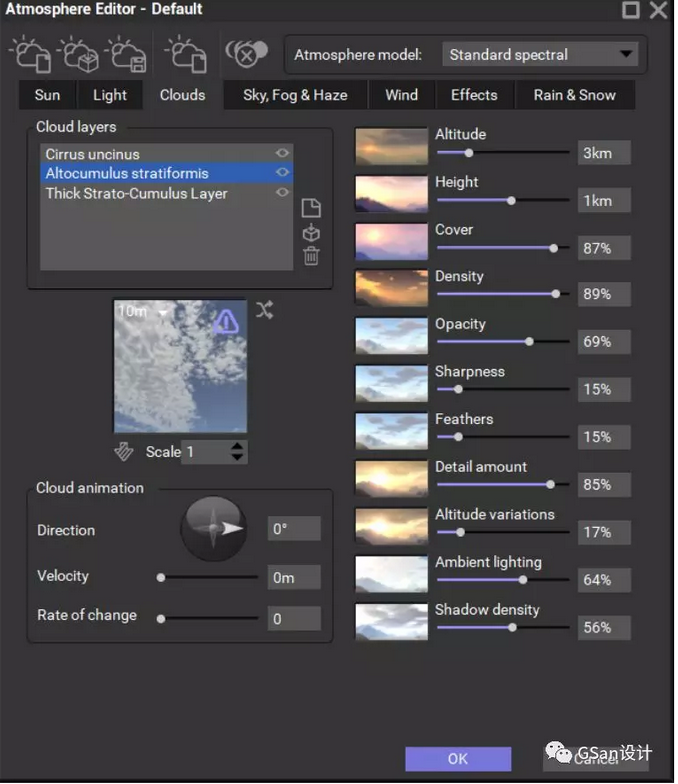Toggle visibility of Altocumulus stratiformis layer
This screenshot has height=784, width=678.
tap(282, 172)
